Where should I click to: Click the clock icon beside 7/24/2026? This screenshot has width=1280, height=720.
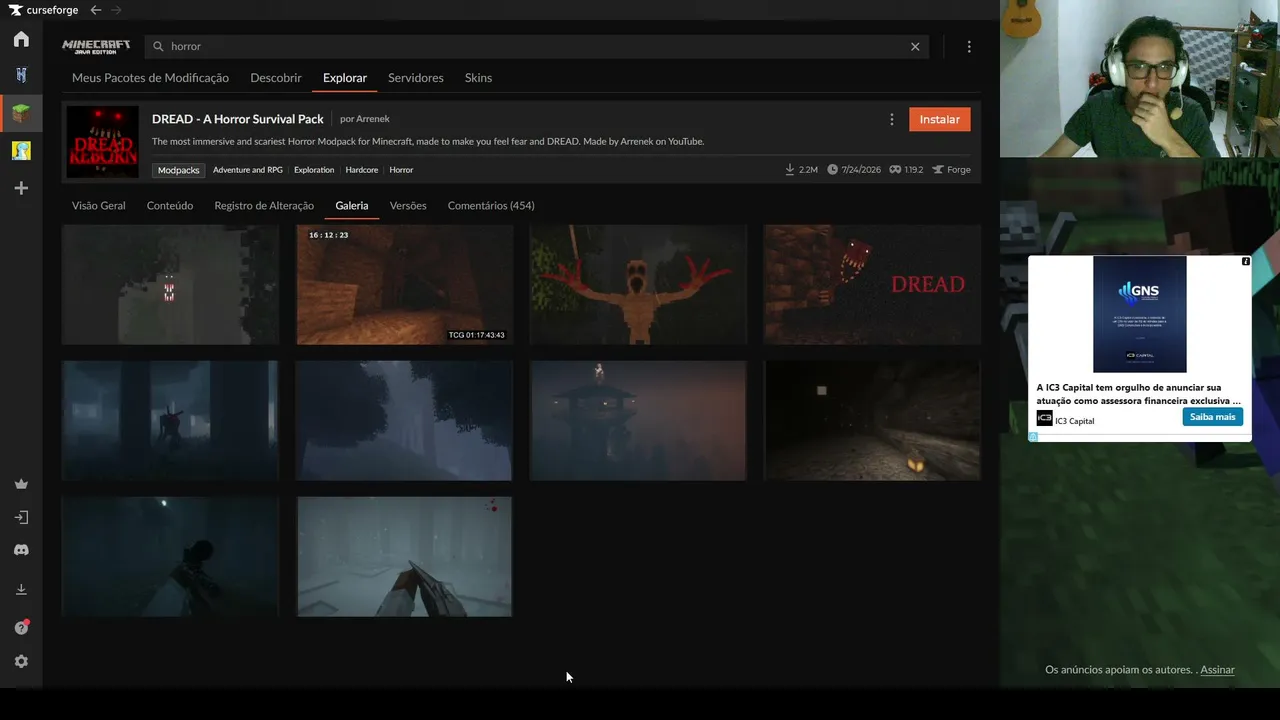click(832, 170)
